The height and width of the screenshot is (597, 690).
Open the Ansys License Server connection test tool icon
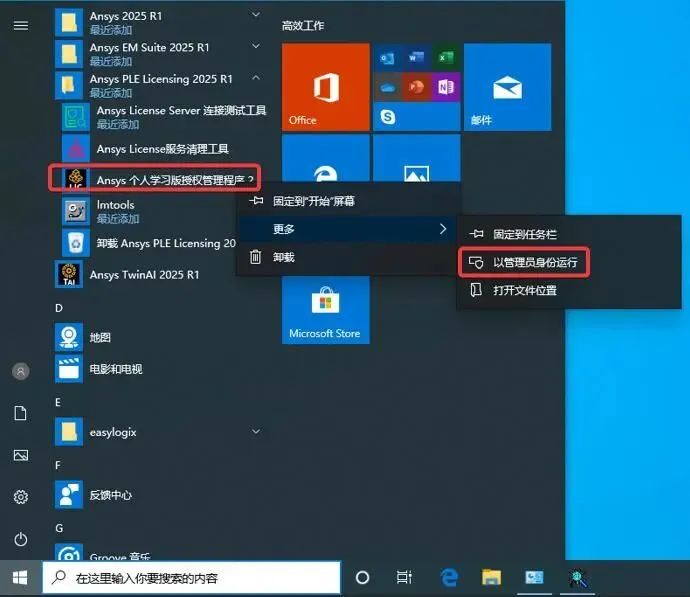coord(76,117)
